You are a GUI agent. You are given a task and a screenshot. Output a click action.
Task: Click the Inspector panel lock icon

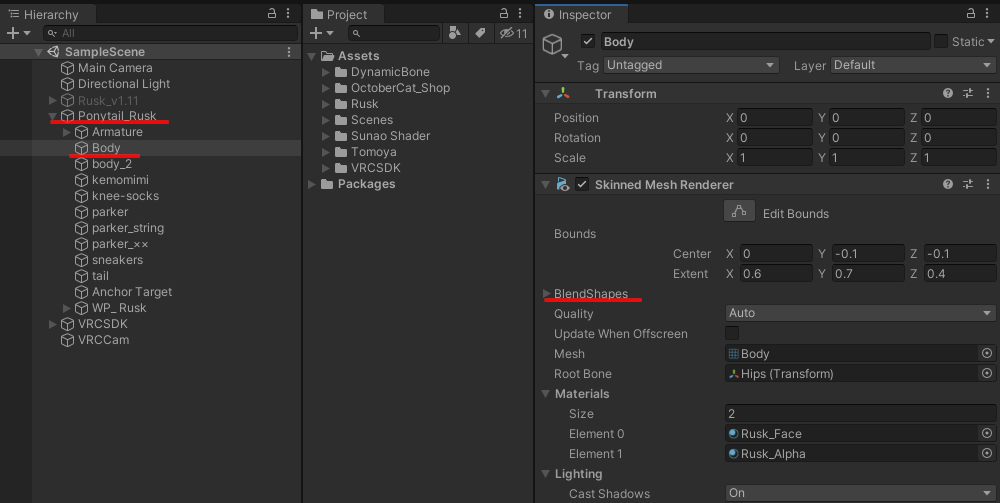coord(971,13)
